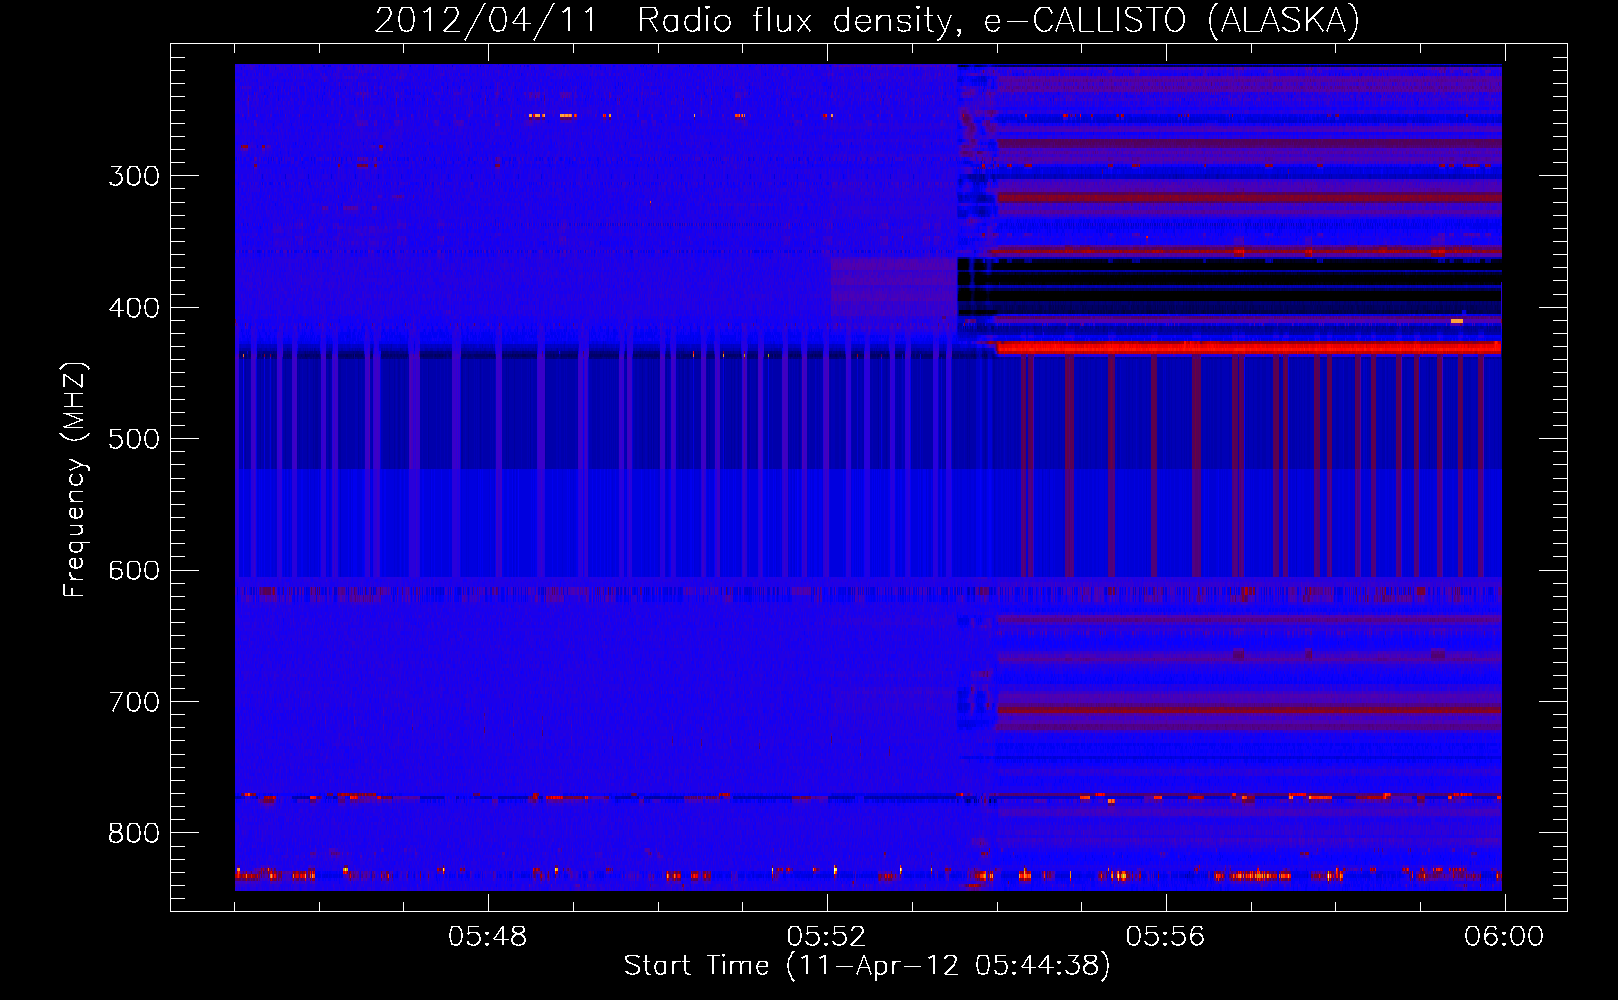Viewport: 1618px width, 1000px height.
Task: Click the "Start Time (11-Apr-12 05:44:38)" axis label
Action: tap(867, 966)
